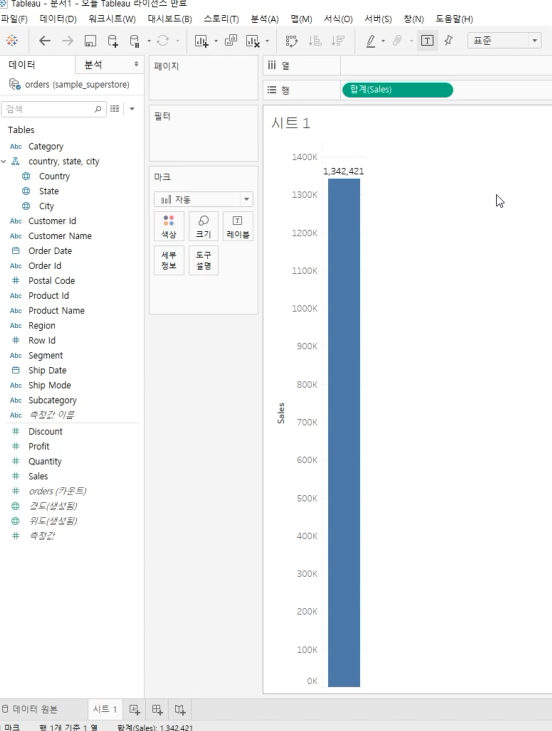This screenshot has width=552, height=731.
Task: Open the 도움말(H) menu
Action: pyautogui.click(x=454, y=19)
